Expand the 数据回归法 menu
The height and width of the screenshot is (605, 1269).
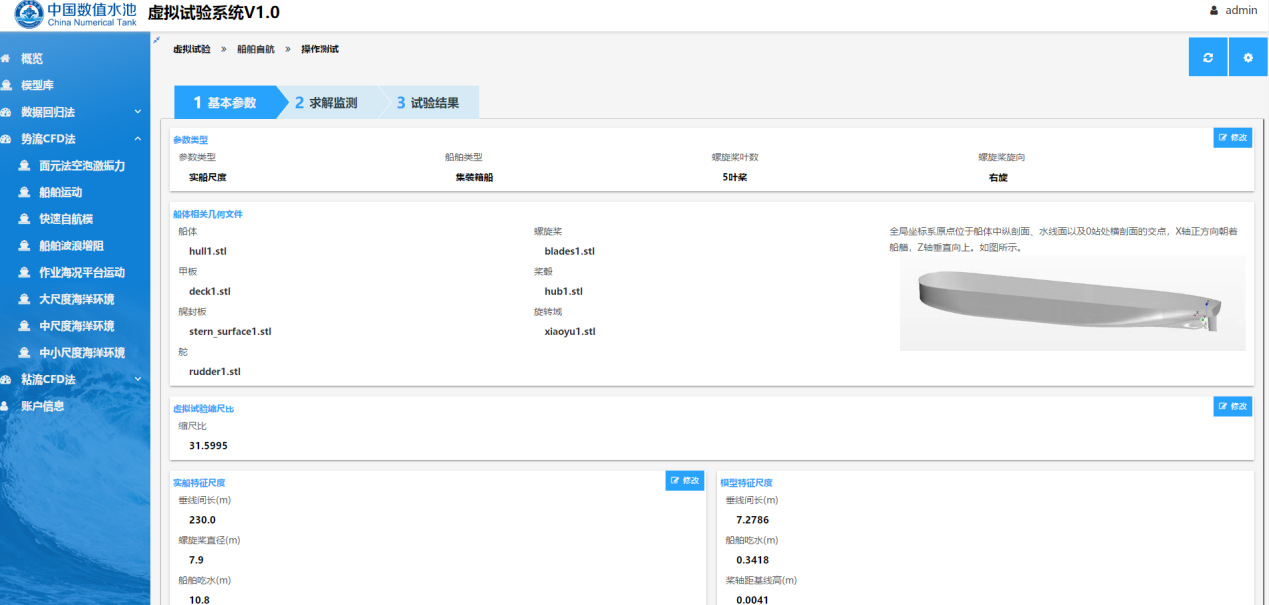pyautogui.click(x=137, y=112)
